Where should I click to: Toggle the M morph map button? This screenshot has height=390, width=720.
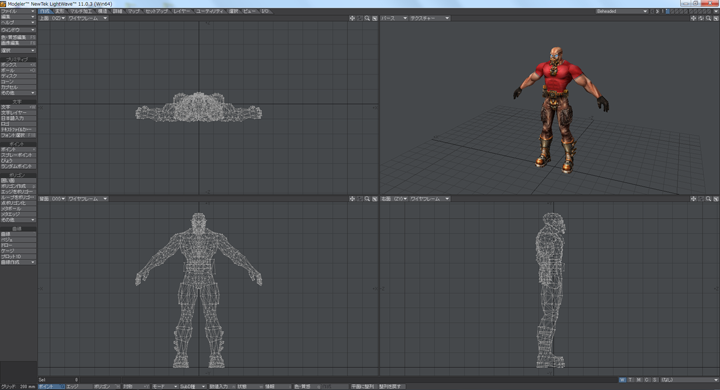point(639,380)
